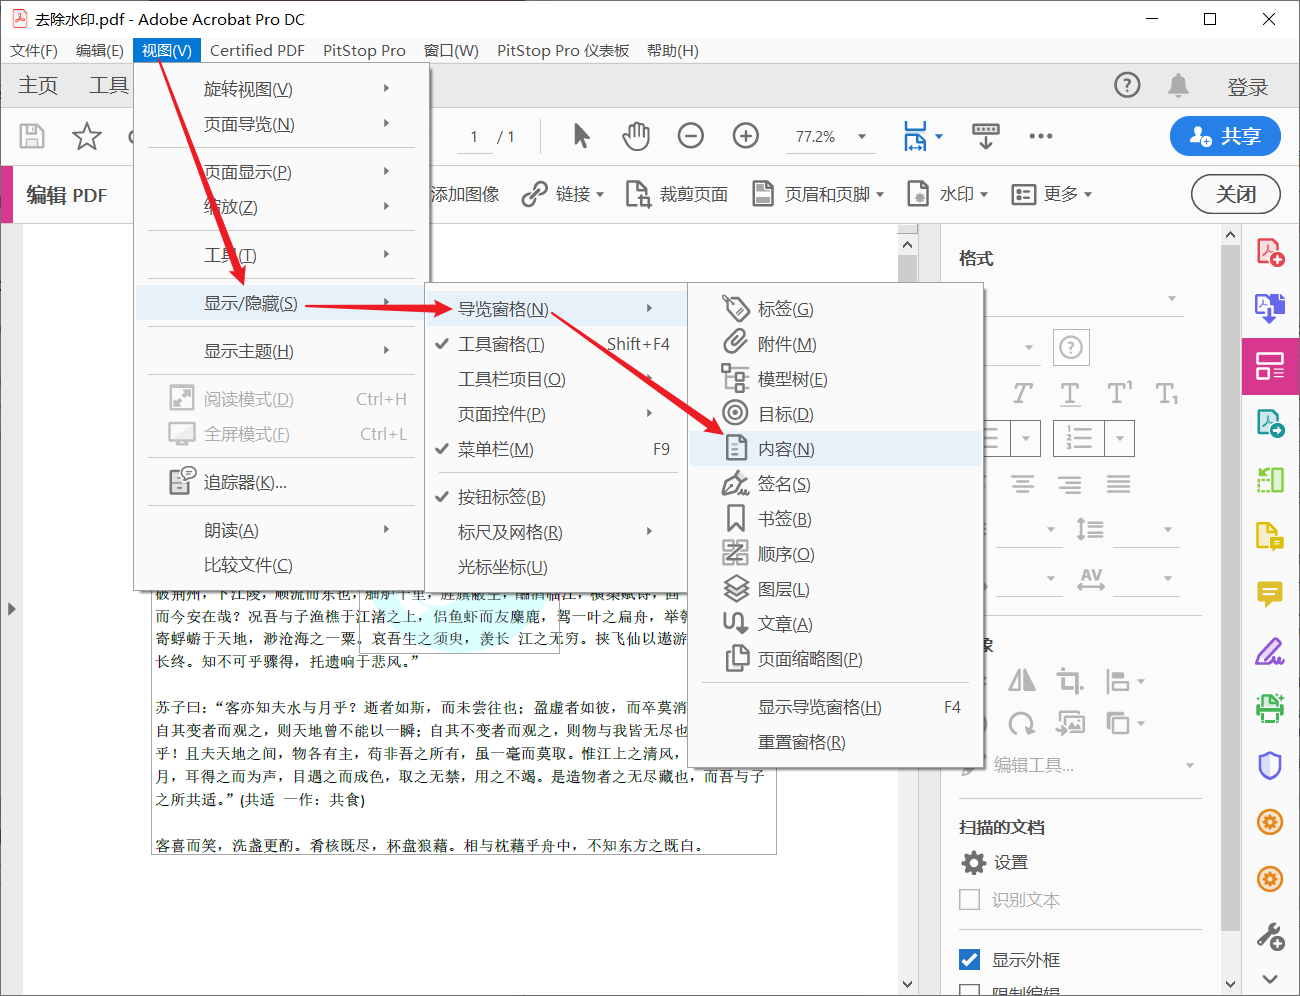This screenshot has height=996, width=1300.
Task: Open the 编辑 menu
Action: click(x=100, y=50)
